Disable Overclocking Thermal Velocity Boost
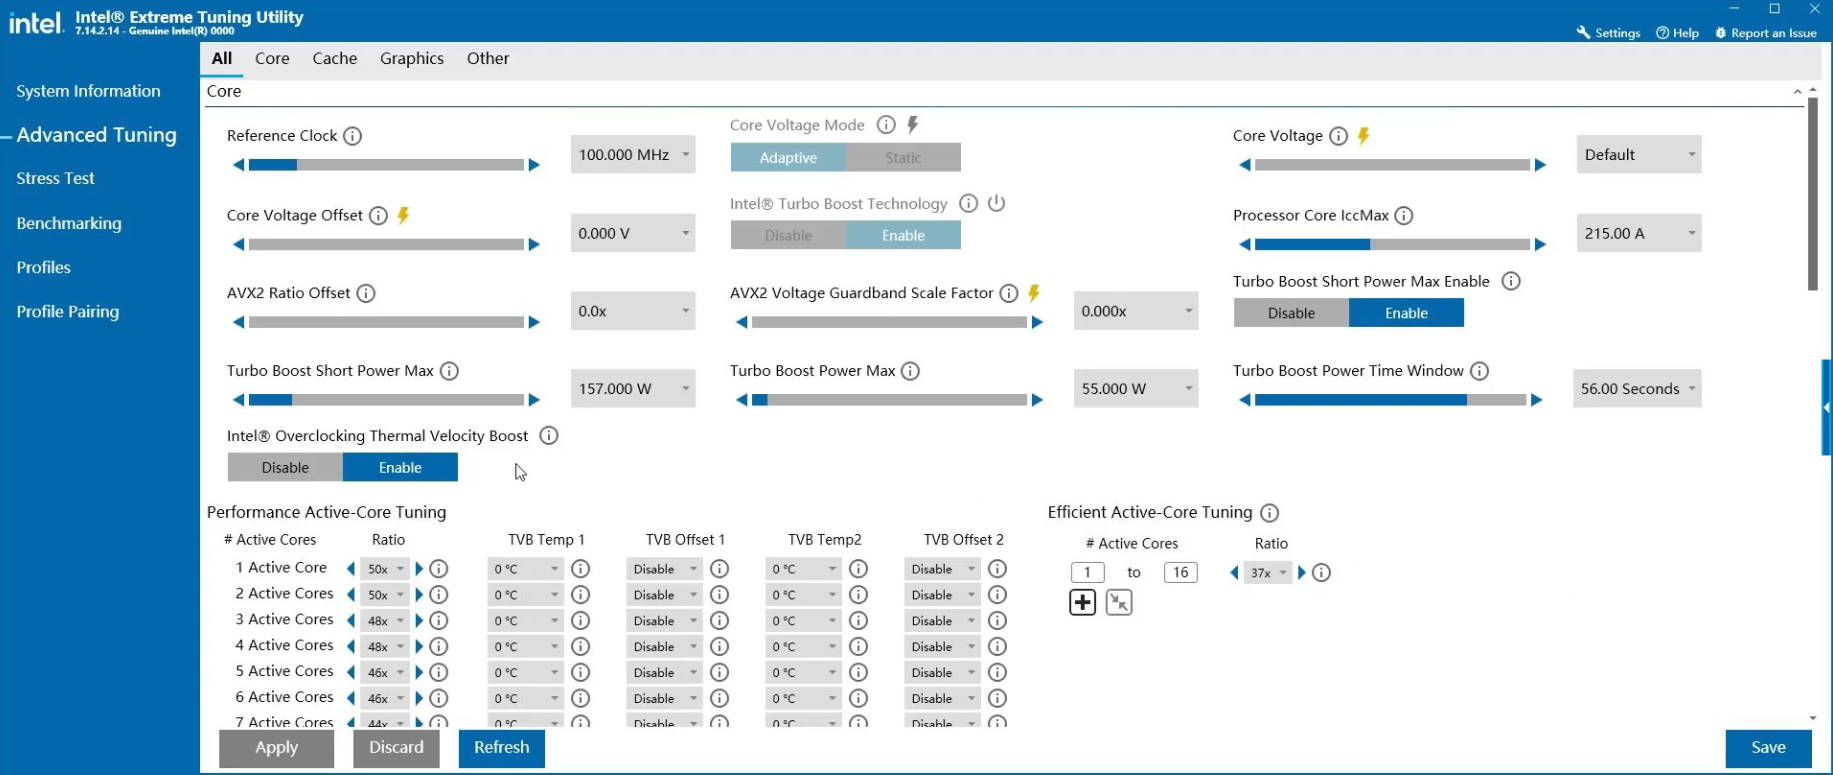The image size is (1833, 775). tap(285, 468)
